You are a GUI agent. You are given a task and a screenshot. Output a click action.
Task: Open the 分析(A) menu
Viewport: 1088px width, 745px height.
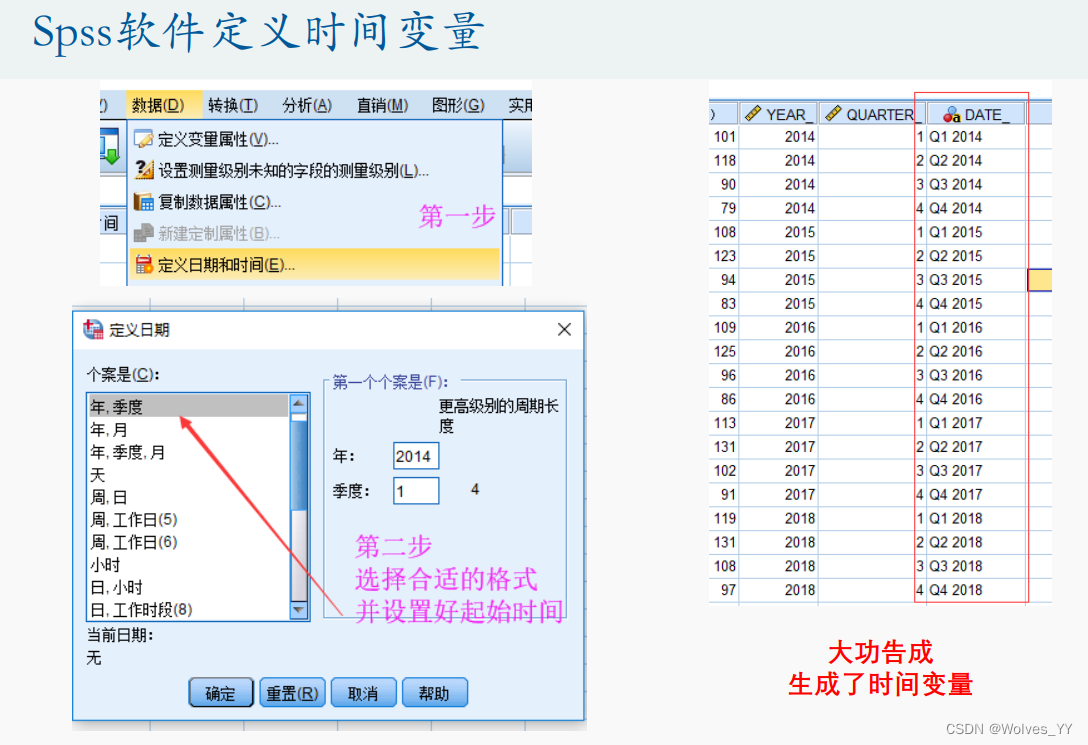click(x=307, y=105)
